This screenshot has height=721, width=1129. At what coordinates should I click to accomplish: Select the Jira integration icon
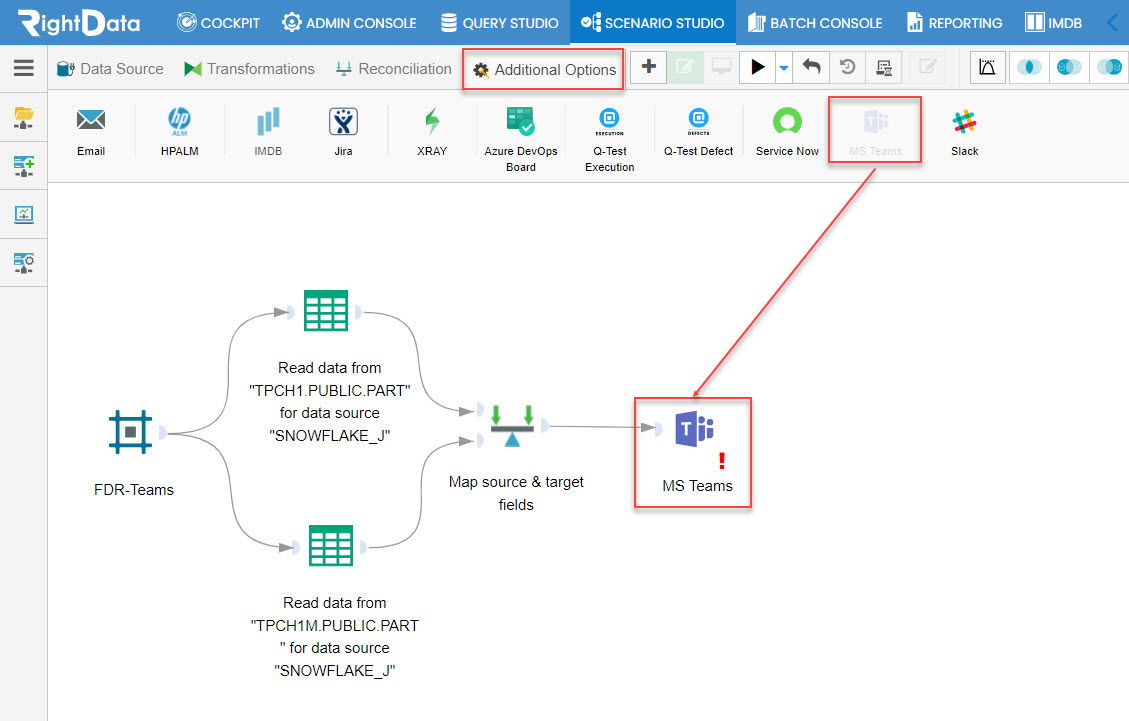(x=343, y=131)
